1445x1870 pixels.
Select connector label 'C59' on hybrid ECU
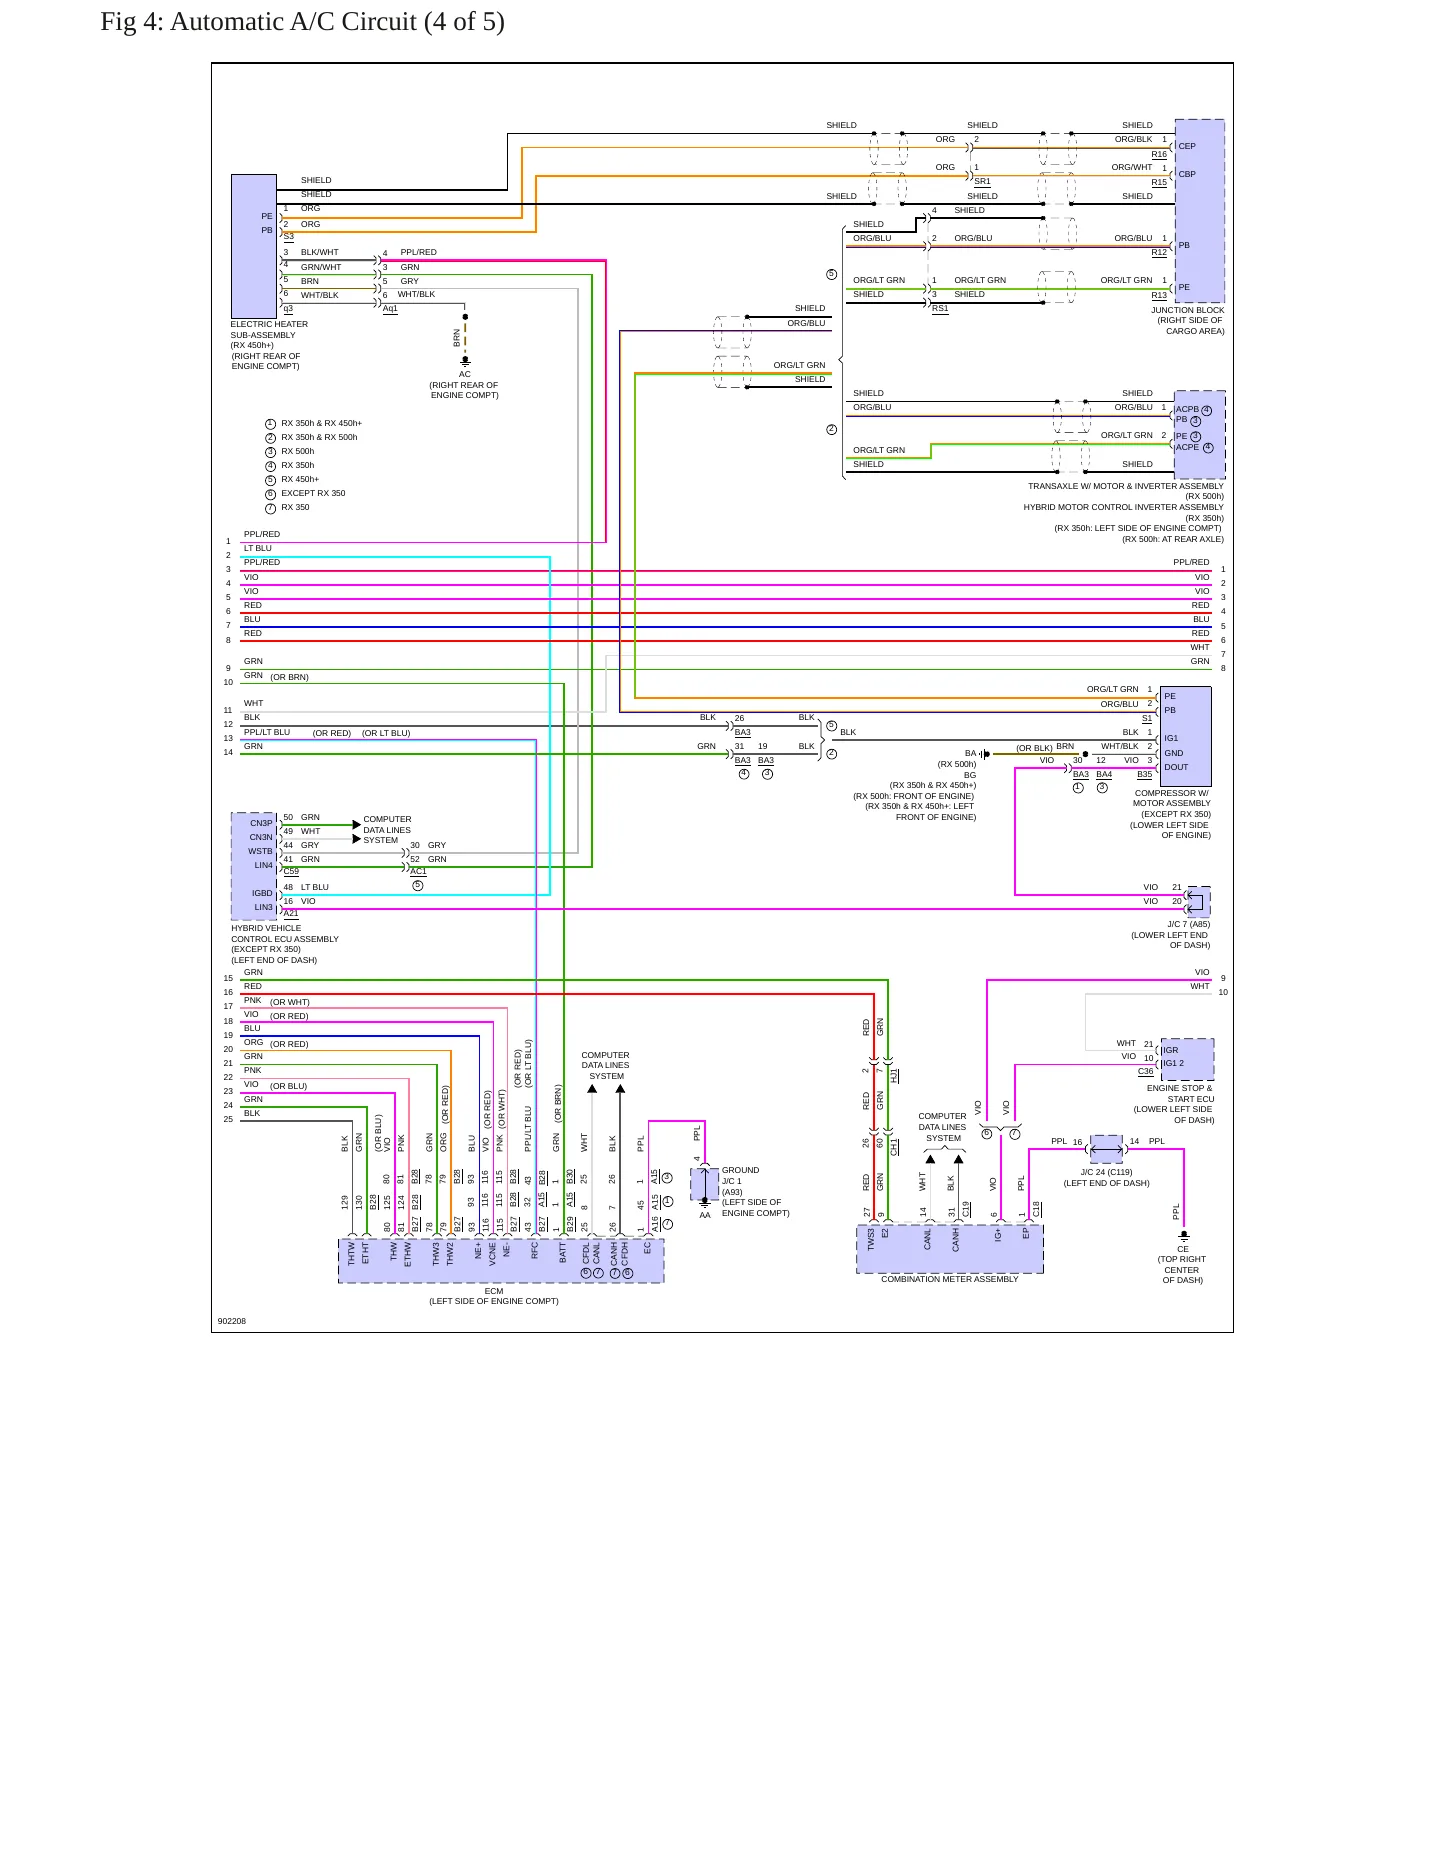(x=291, y=871)
